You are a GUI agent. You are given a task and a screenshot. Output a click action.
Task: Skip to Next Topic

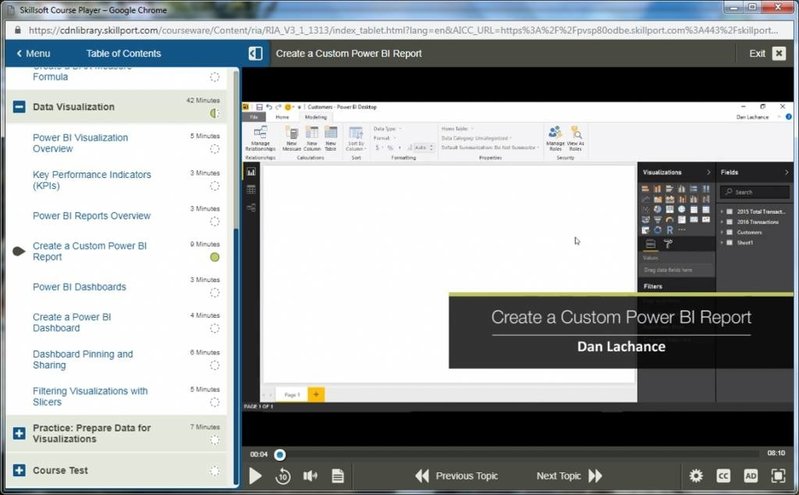(x=569, y=476)
